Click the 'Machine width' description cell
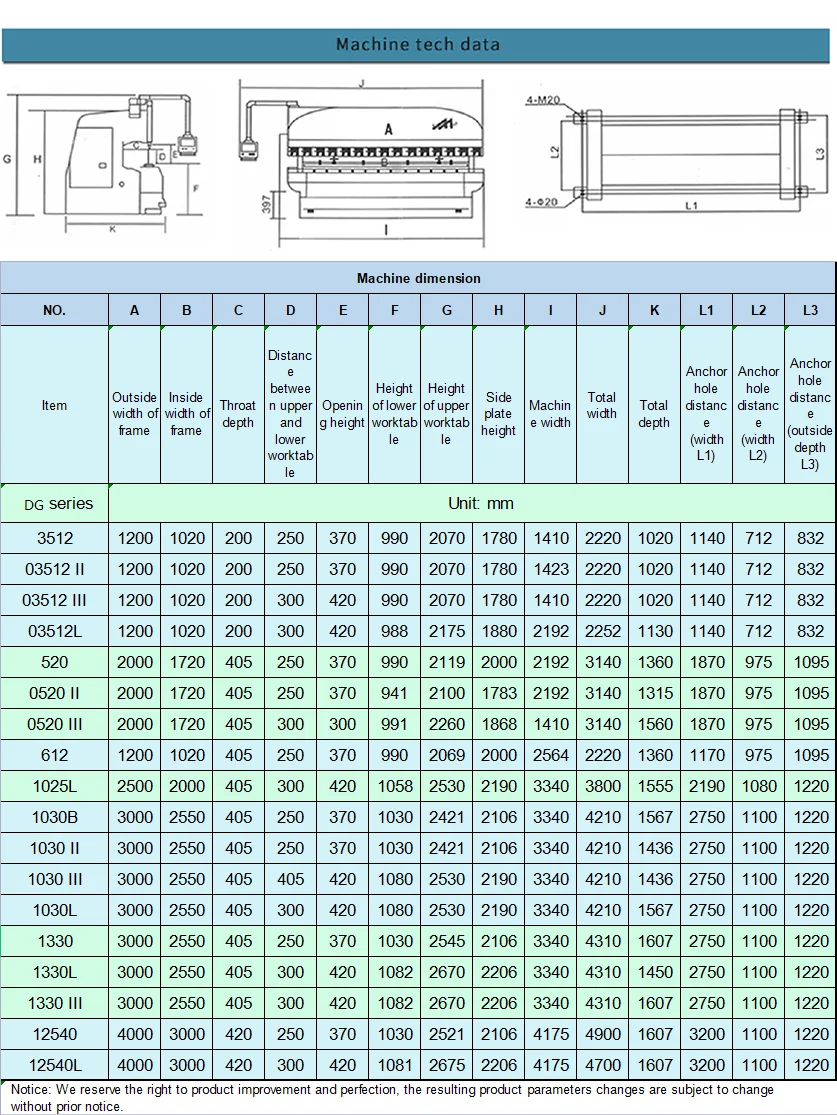Image resolution: width=837 pixels, height=1115 pixels. coord(550,405)
